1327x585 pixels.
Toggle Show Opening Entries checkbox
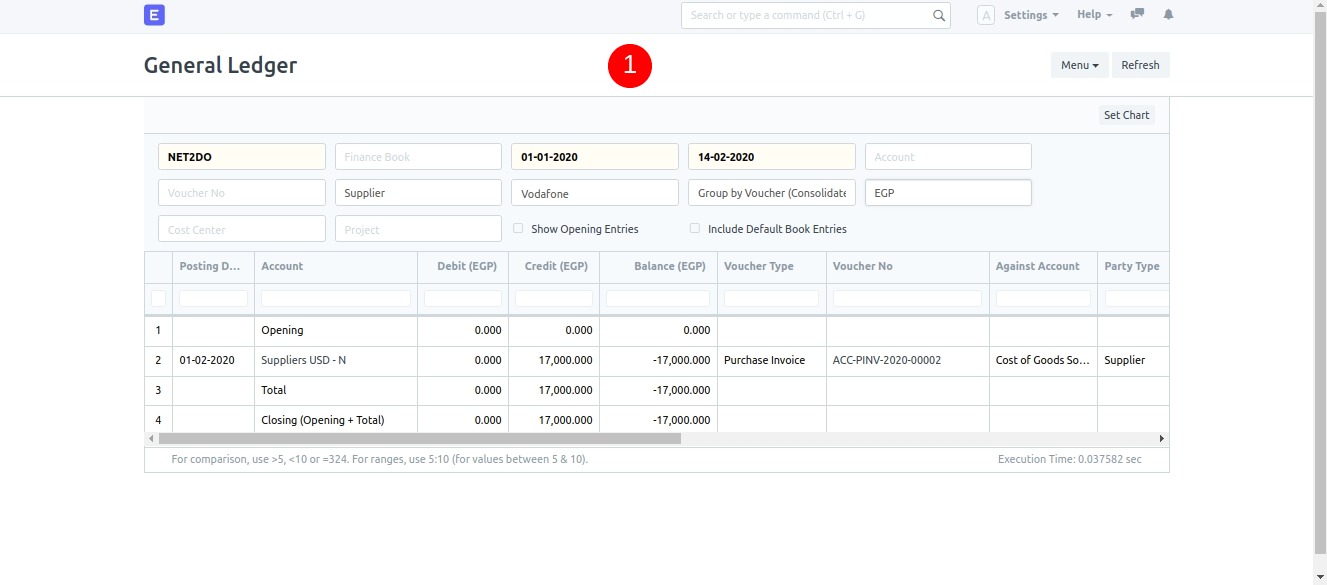click(518, 229)
